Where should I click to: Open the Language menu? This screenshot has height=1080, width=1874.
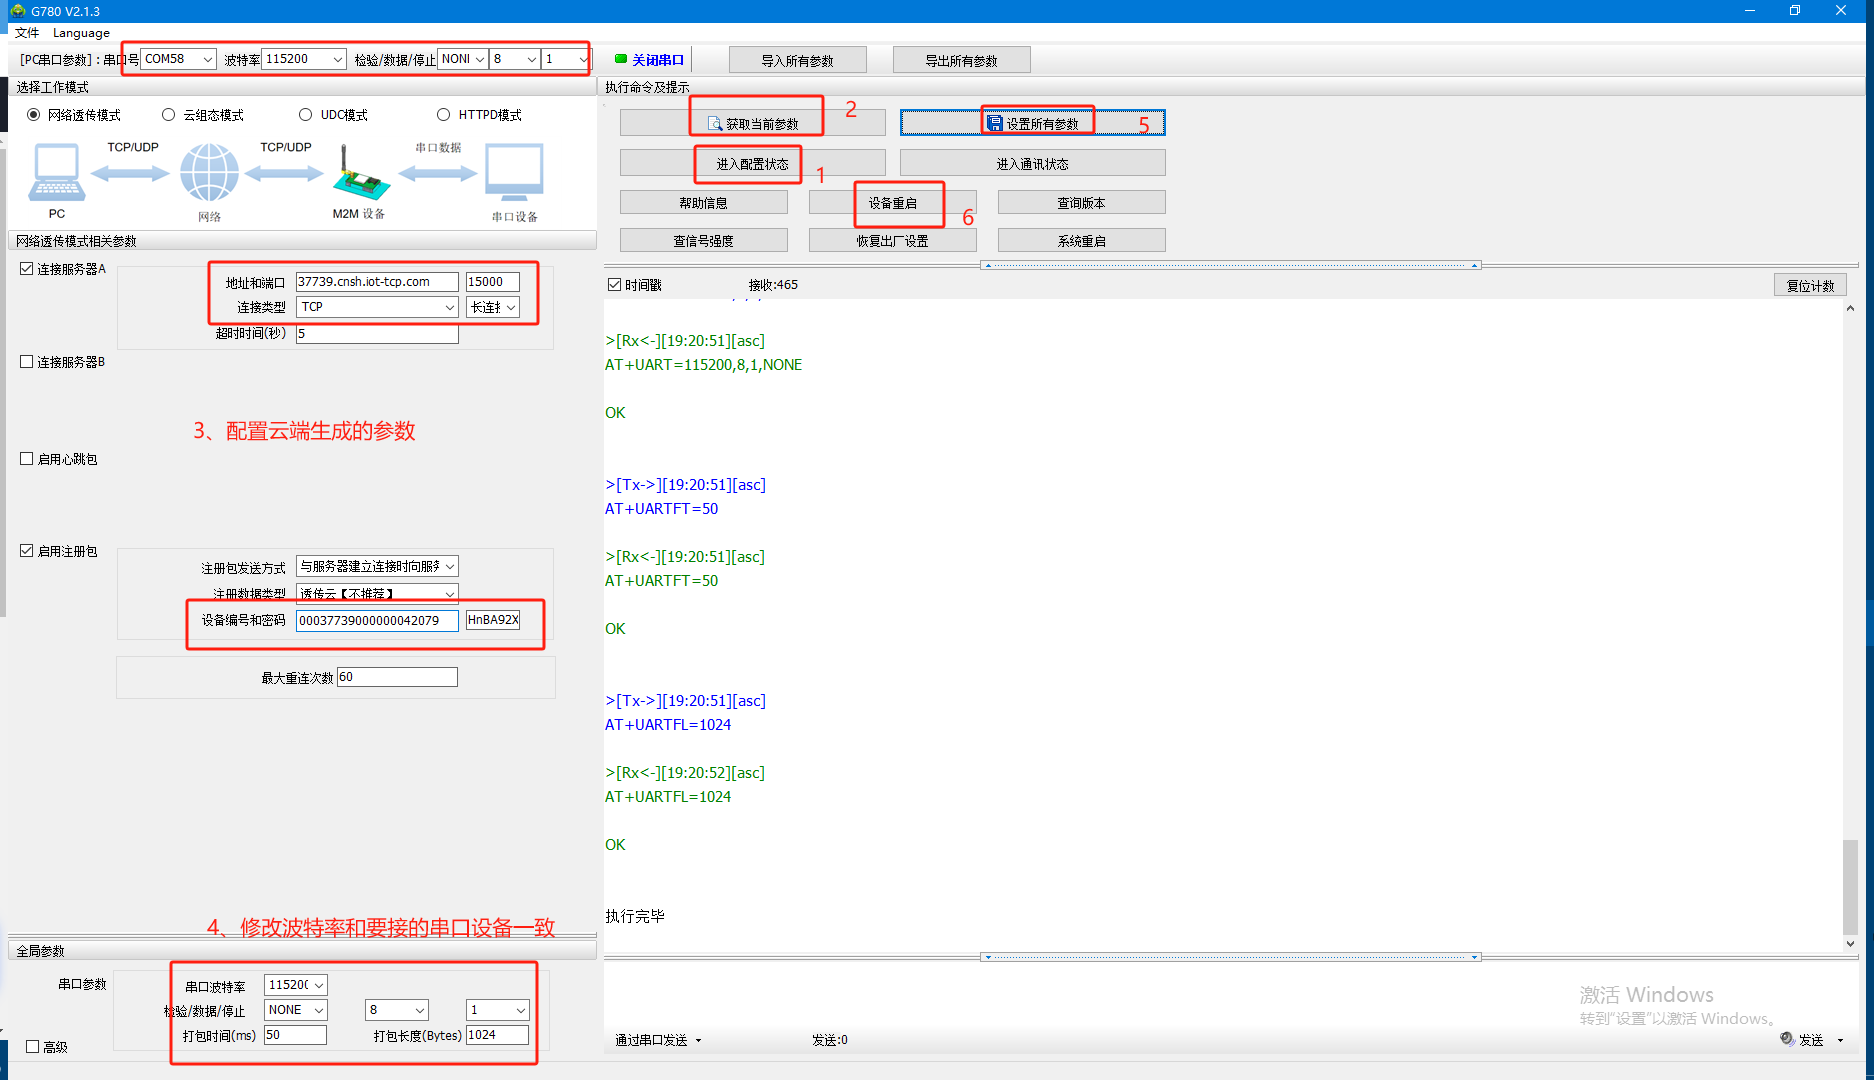tap(81, 33)
